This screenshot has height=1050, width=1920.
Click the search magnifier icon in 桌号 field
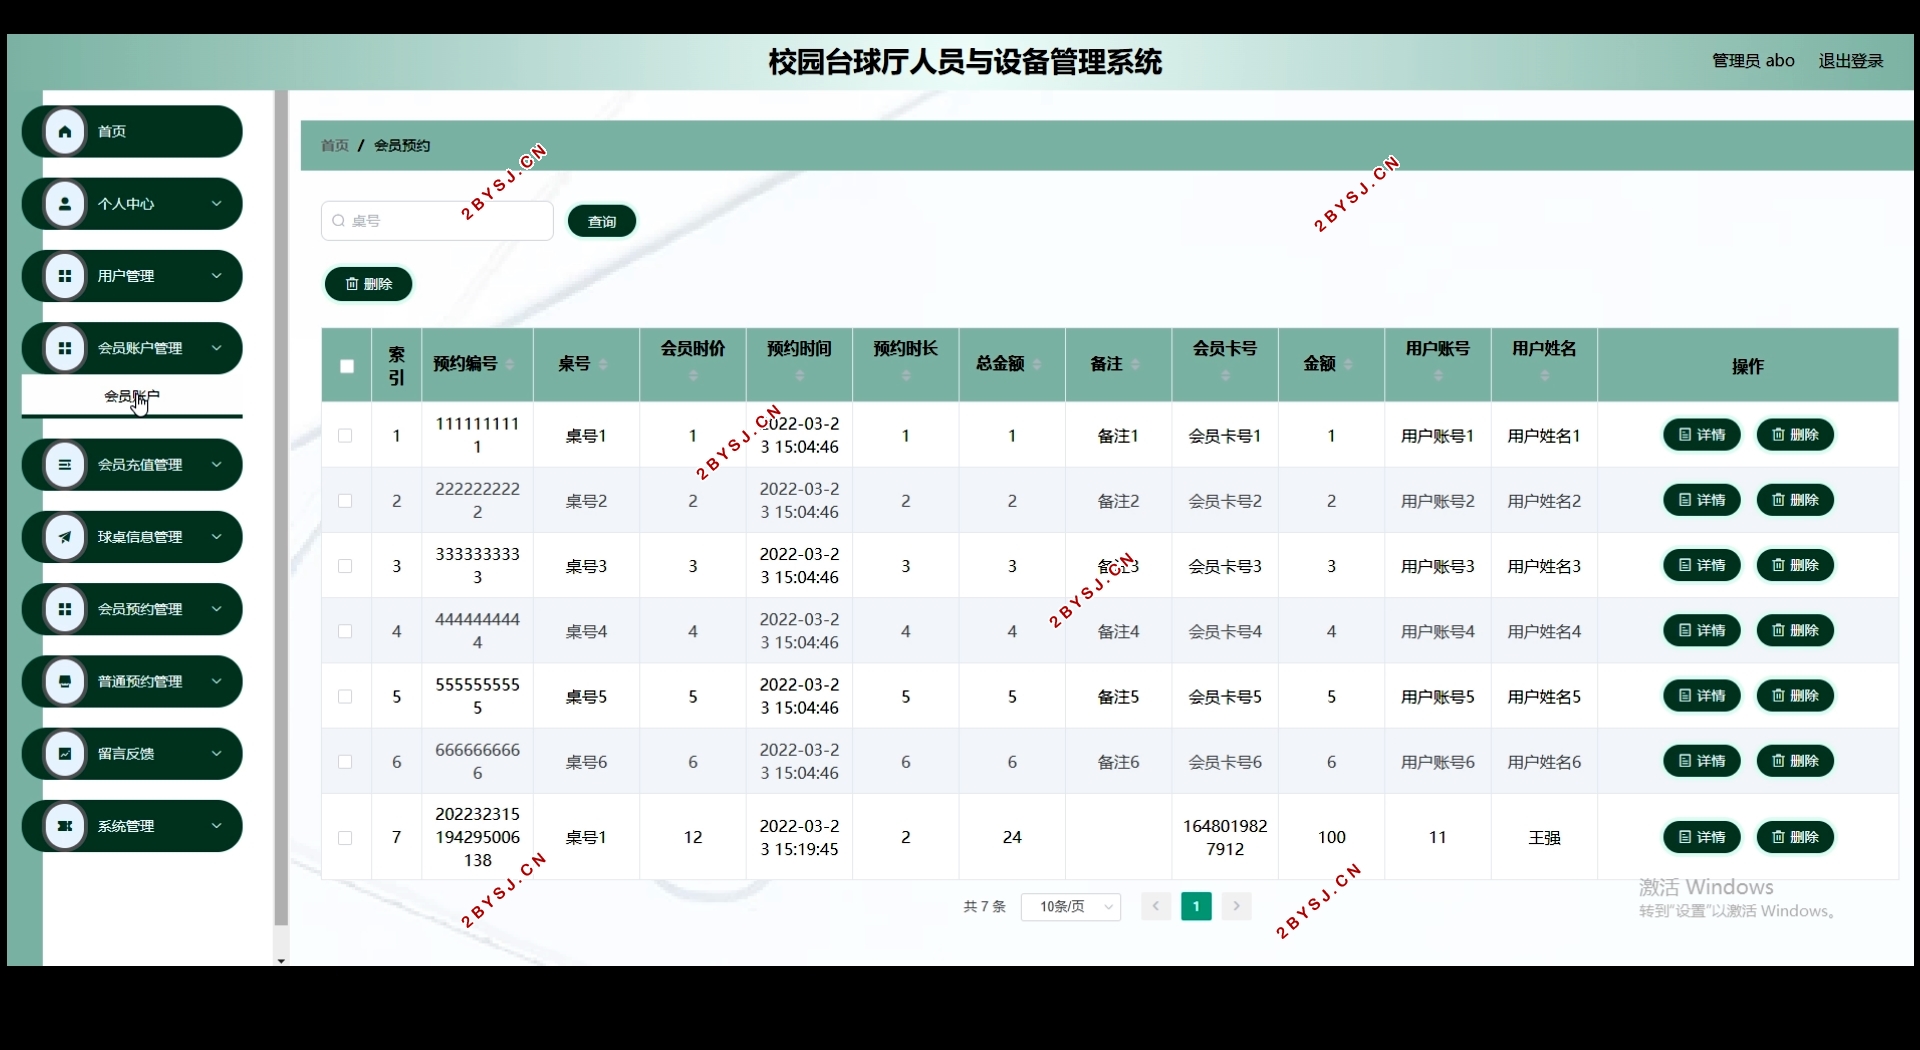339,221
